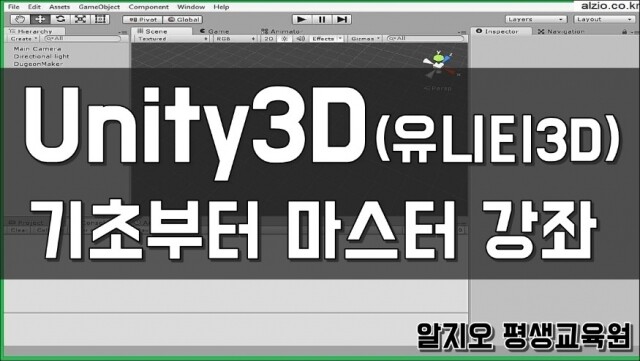Toggle 2D view in Scene
Screen dimensions: 640x361
point(269,38)
